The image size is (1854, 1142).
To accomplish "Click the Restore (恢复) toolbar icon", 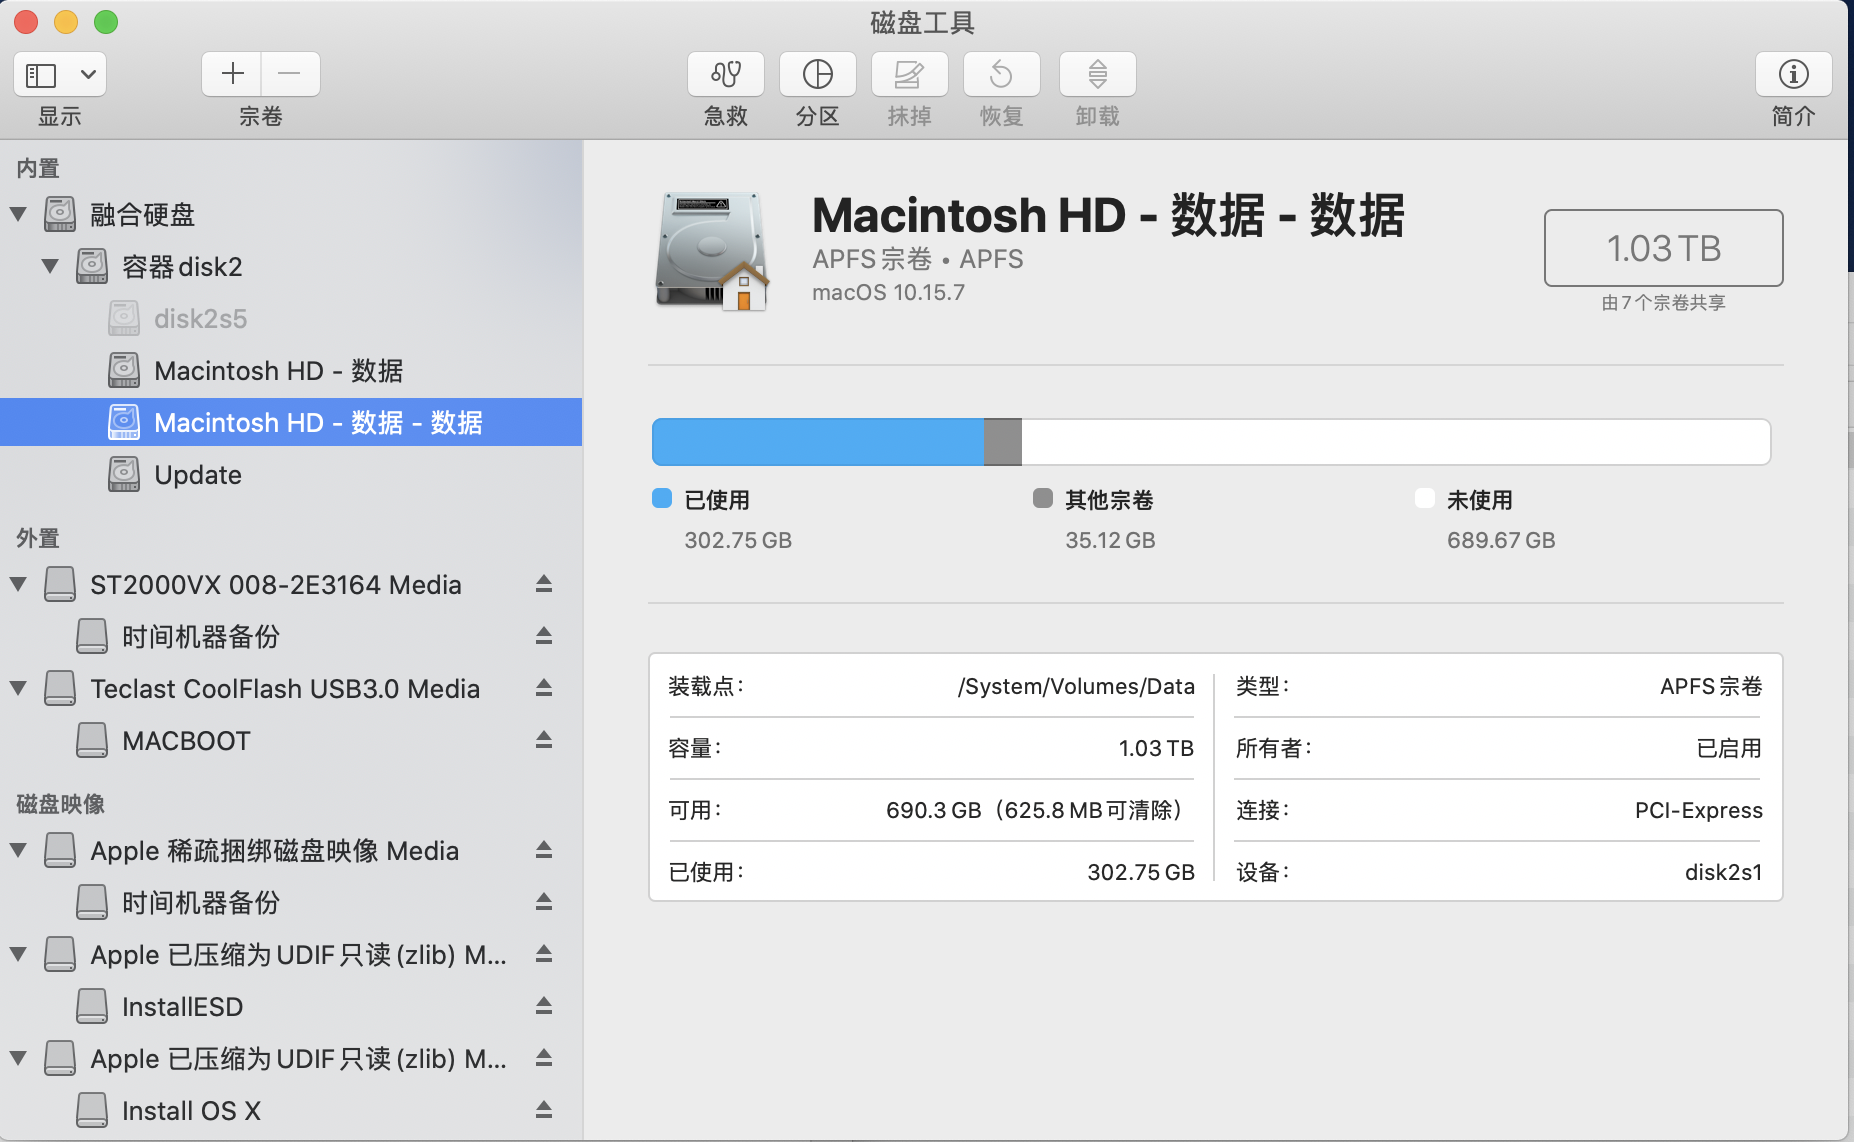I will click(x=1001, y=75).
